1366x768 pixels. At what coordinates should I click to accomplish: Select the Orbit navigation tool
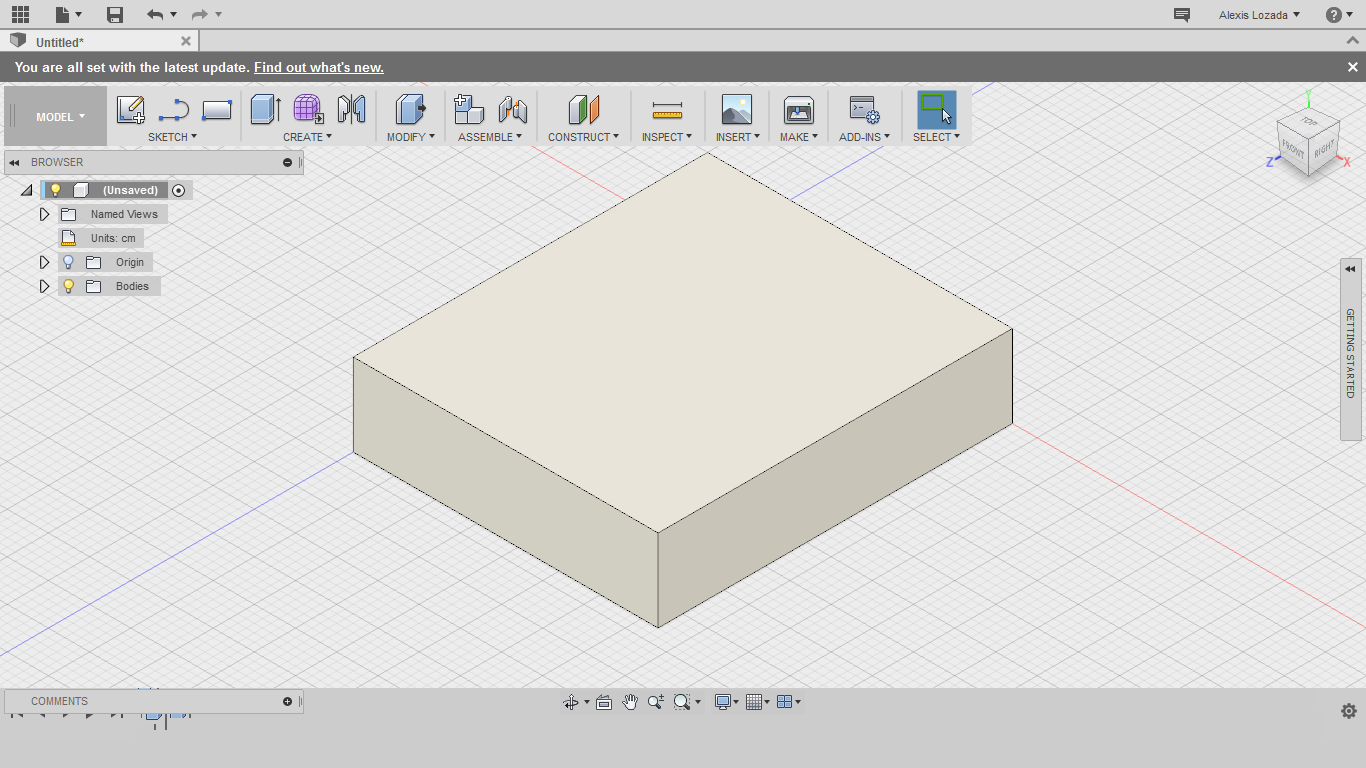tap(570, 702)
